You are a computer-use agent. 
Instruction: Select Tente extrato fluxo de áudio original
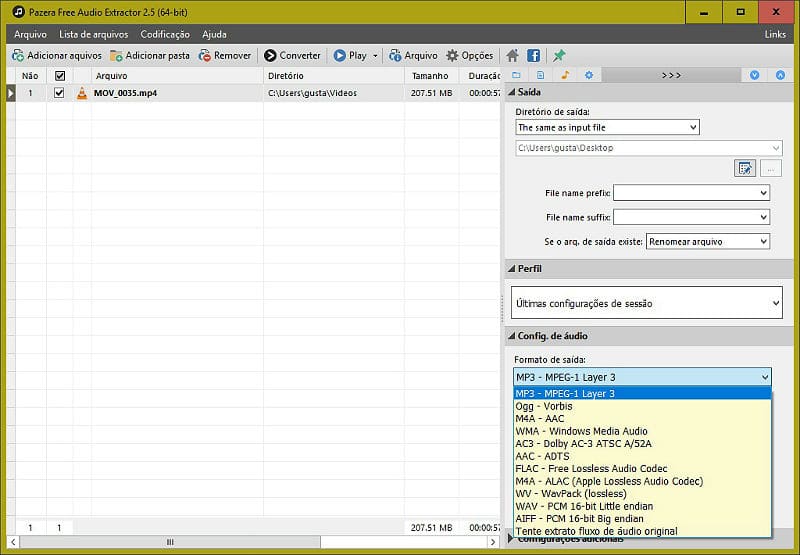point(642,531)
